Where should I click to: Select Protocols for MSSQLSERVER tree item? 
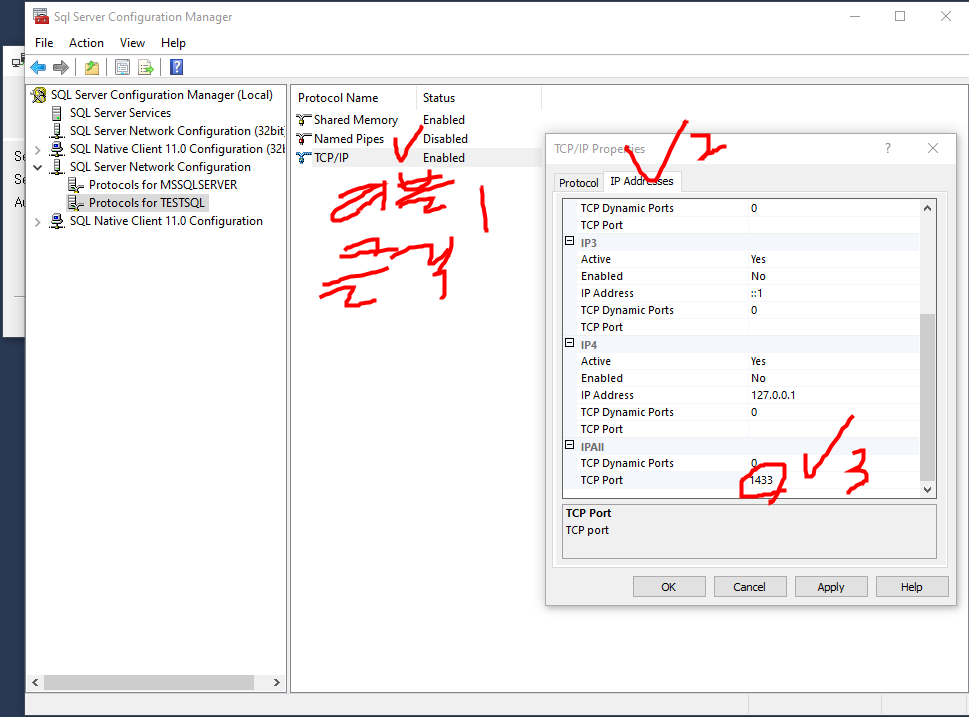coord(163,185)
